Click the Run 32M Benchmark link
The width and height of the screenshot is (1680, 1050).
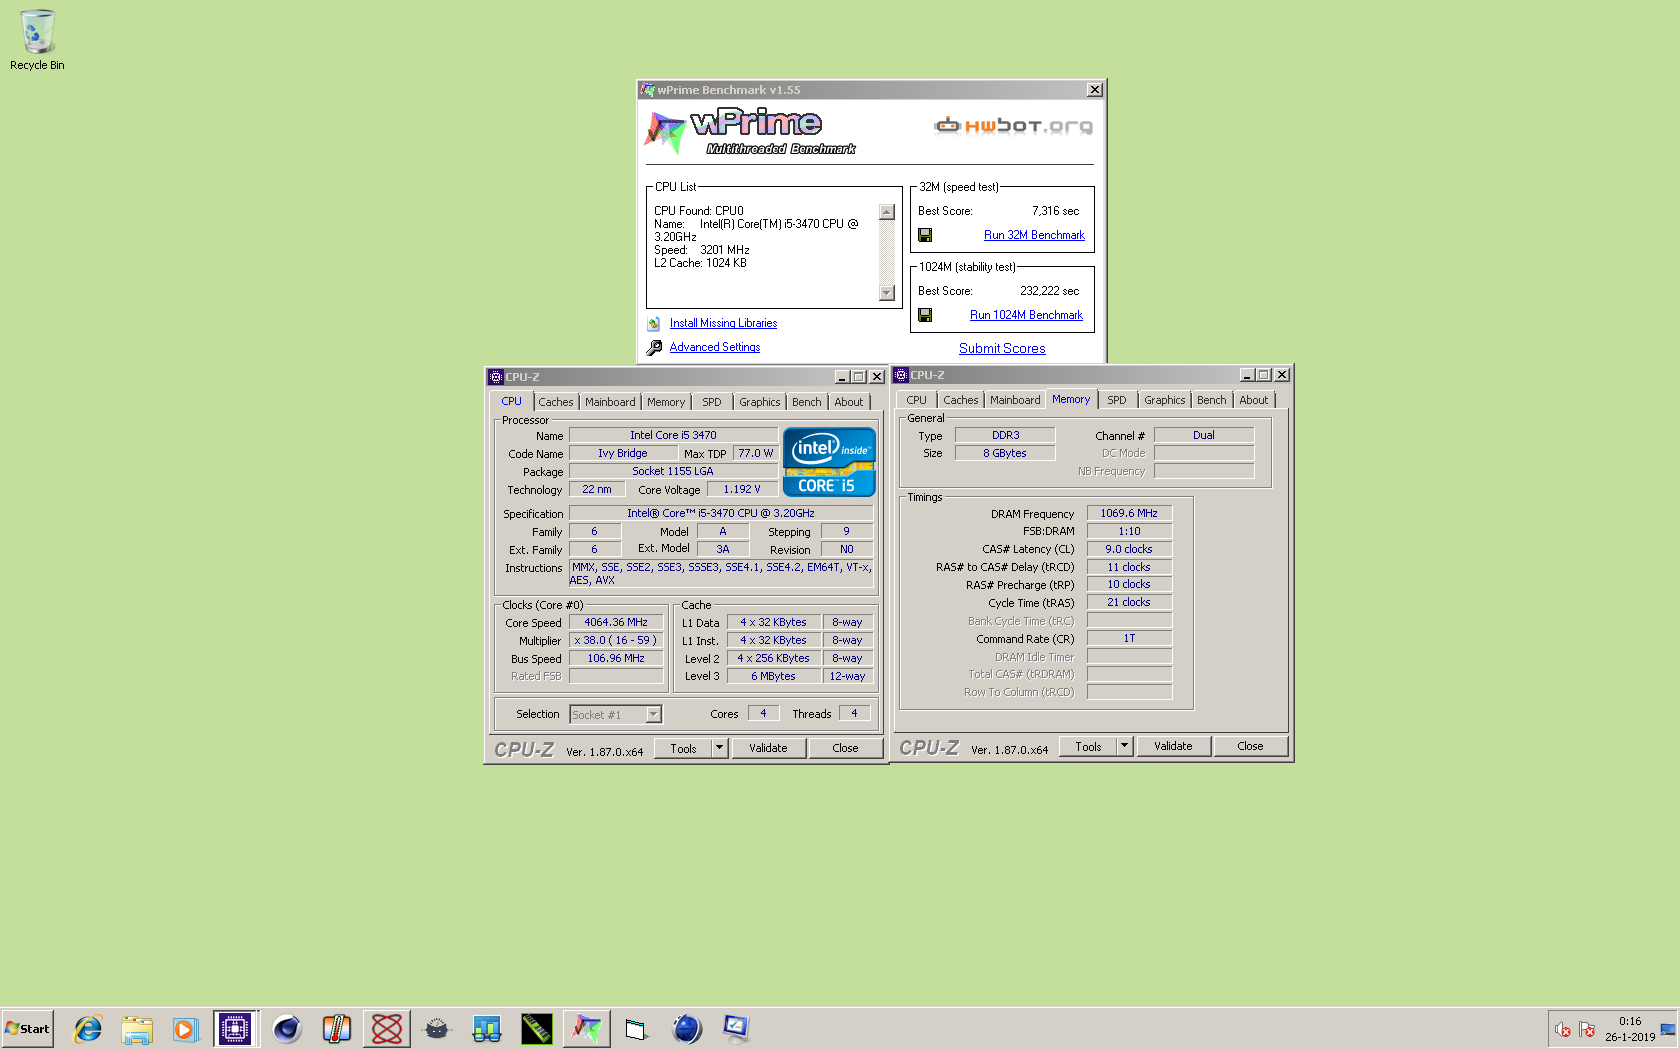pos(1034,235)
